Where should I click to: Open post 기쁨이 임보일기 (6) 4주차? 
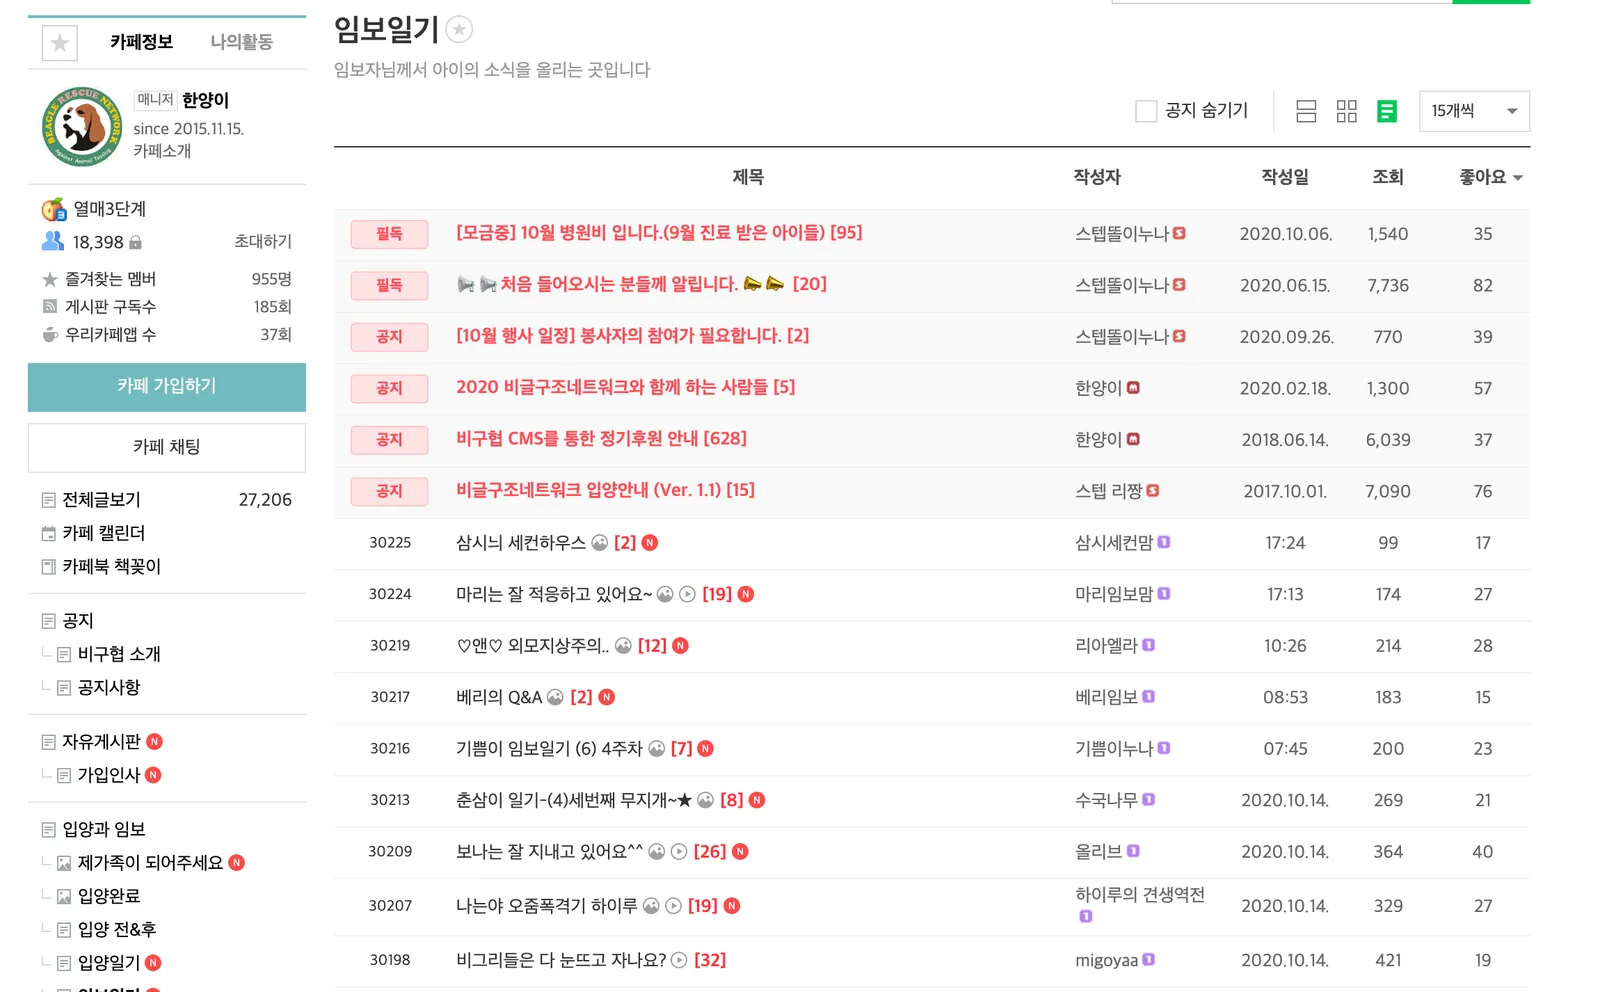[549, 749]
